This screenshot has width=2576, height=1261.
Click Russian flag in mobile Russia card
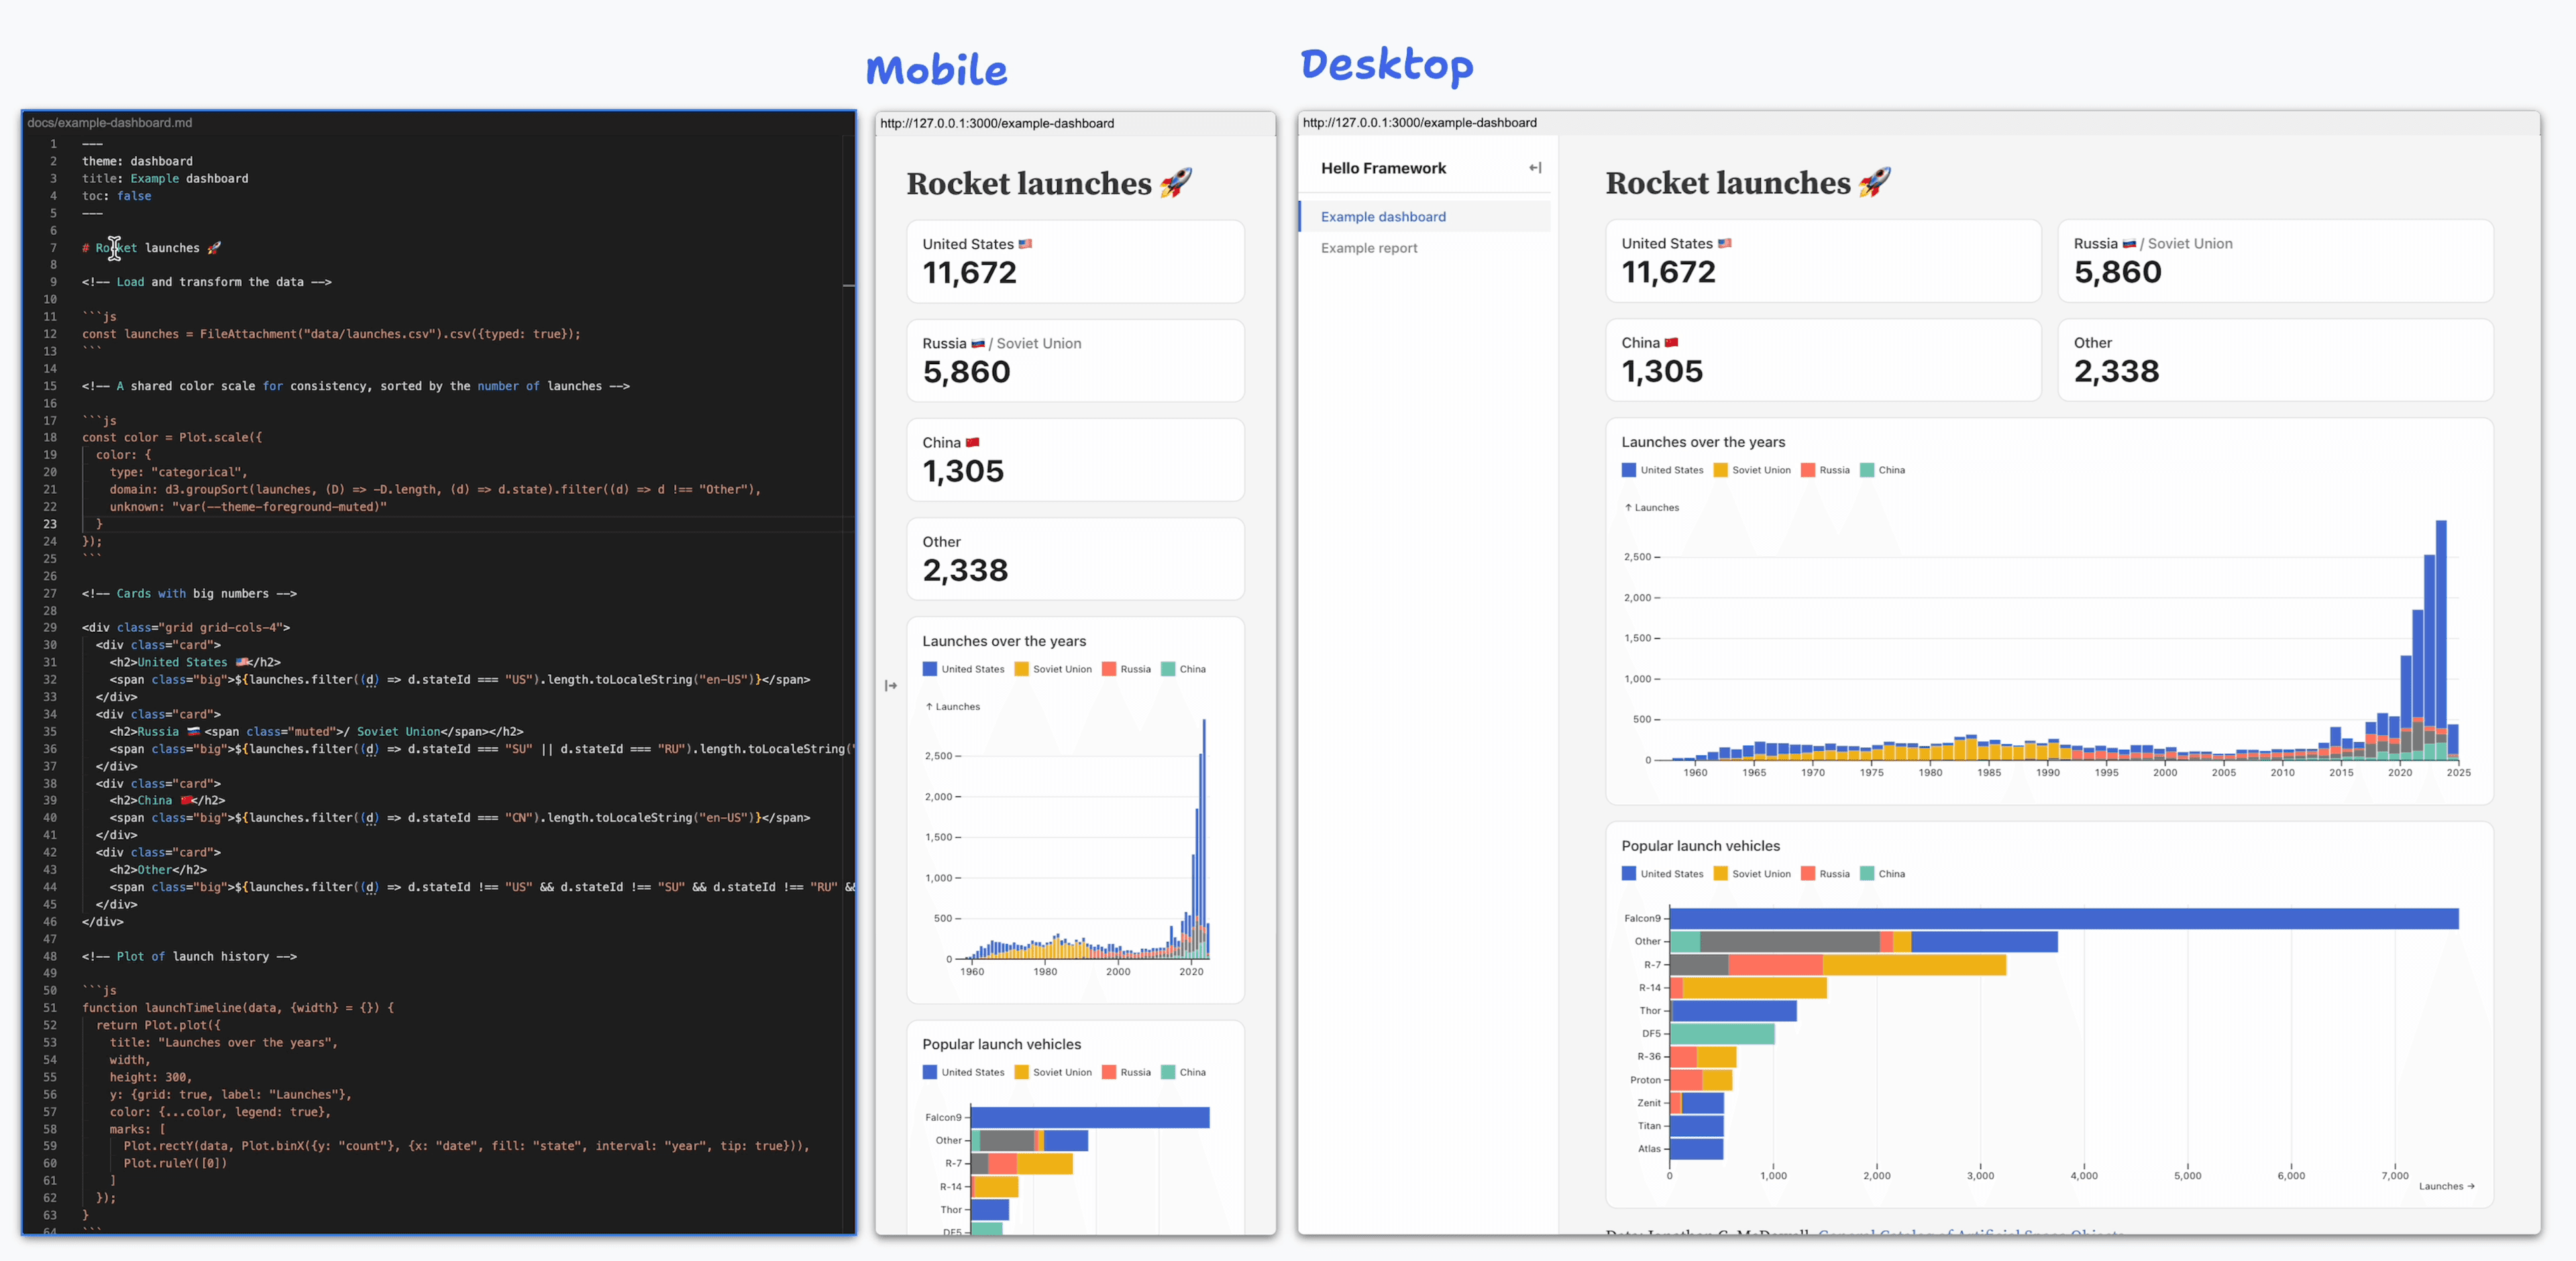pos(978,343)
